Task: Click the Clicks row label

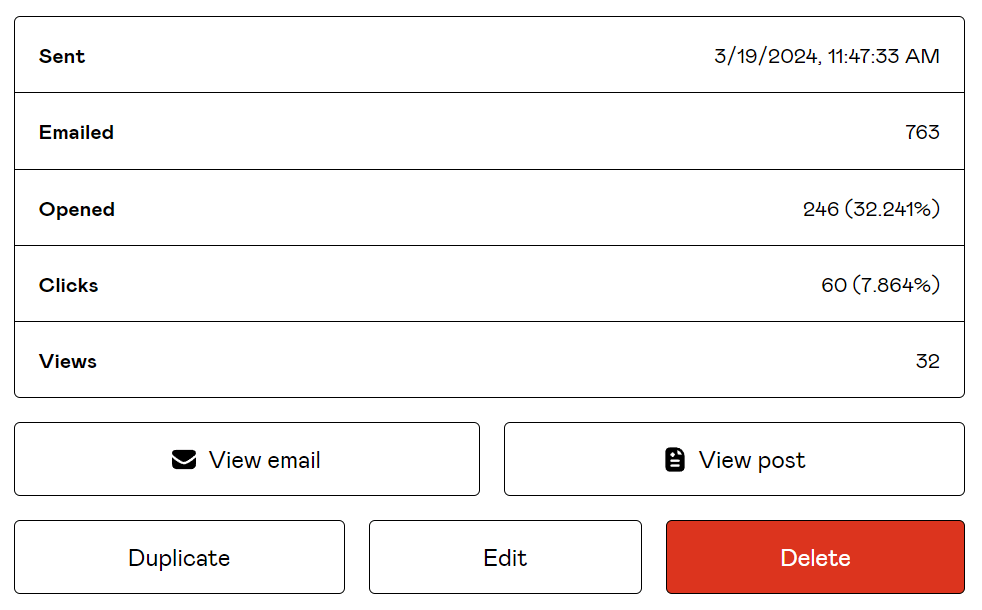Action: pyautogui.click(x=68, y=285)
